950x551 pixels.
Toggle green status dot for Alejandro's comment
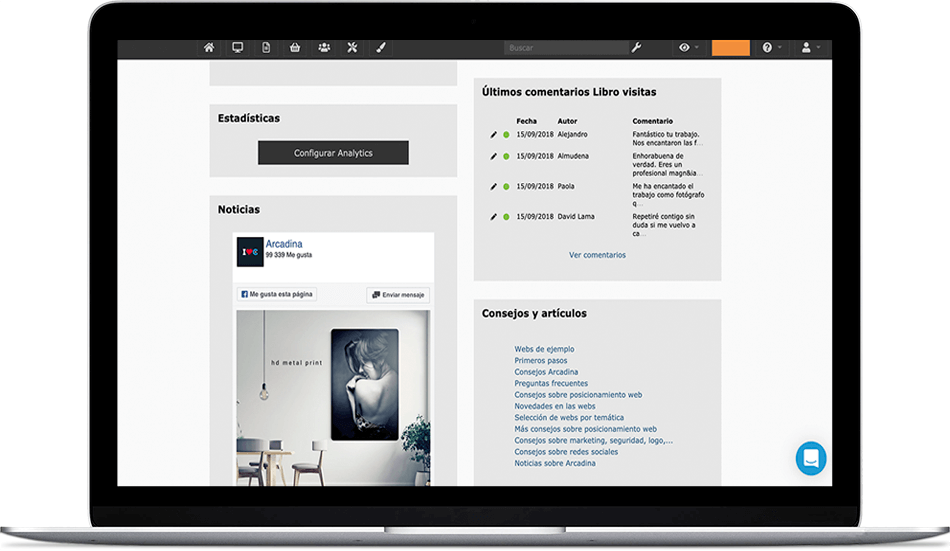(506, 135)
